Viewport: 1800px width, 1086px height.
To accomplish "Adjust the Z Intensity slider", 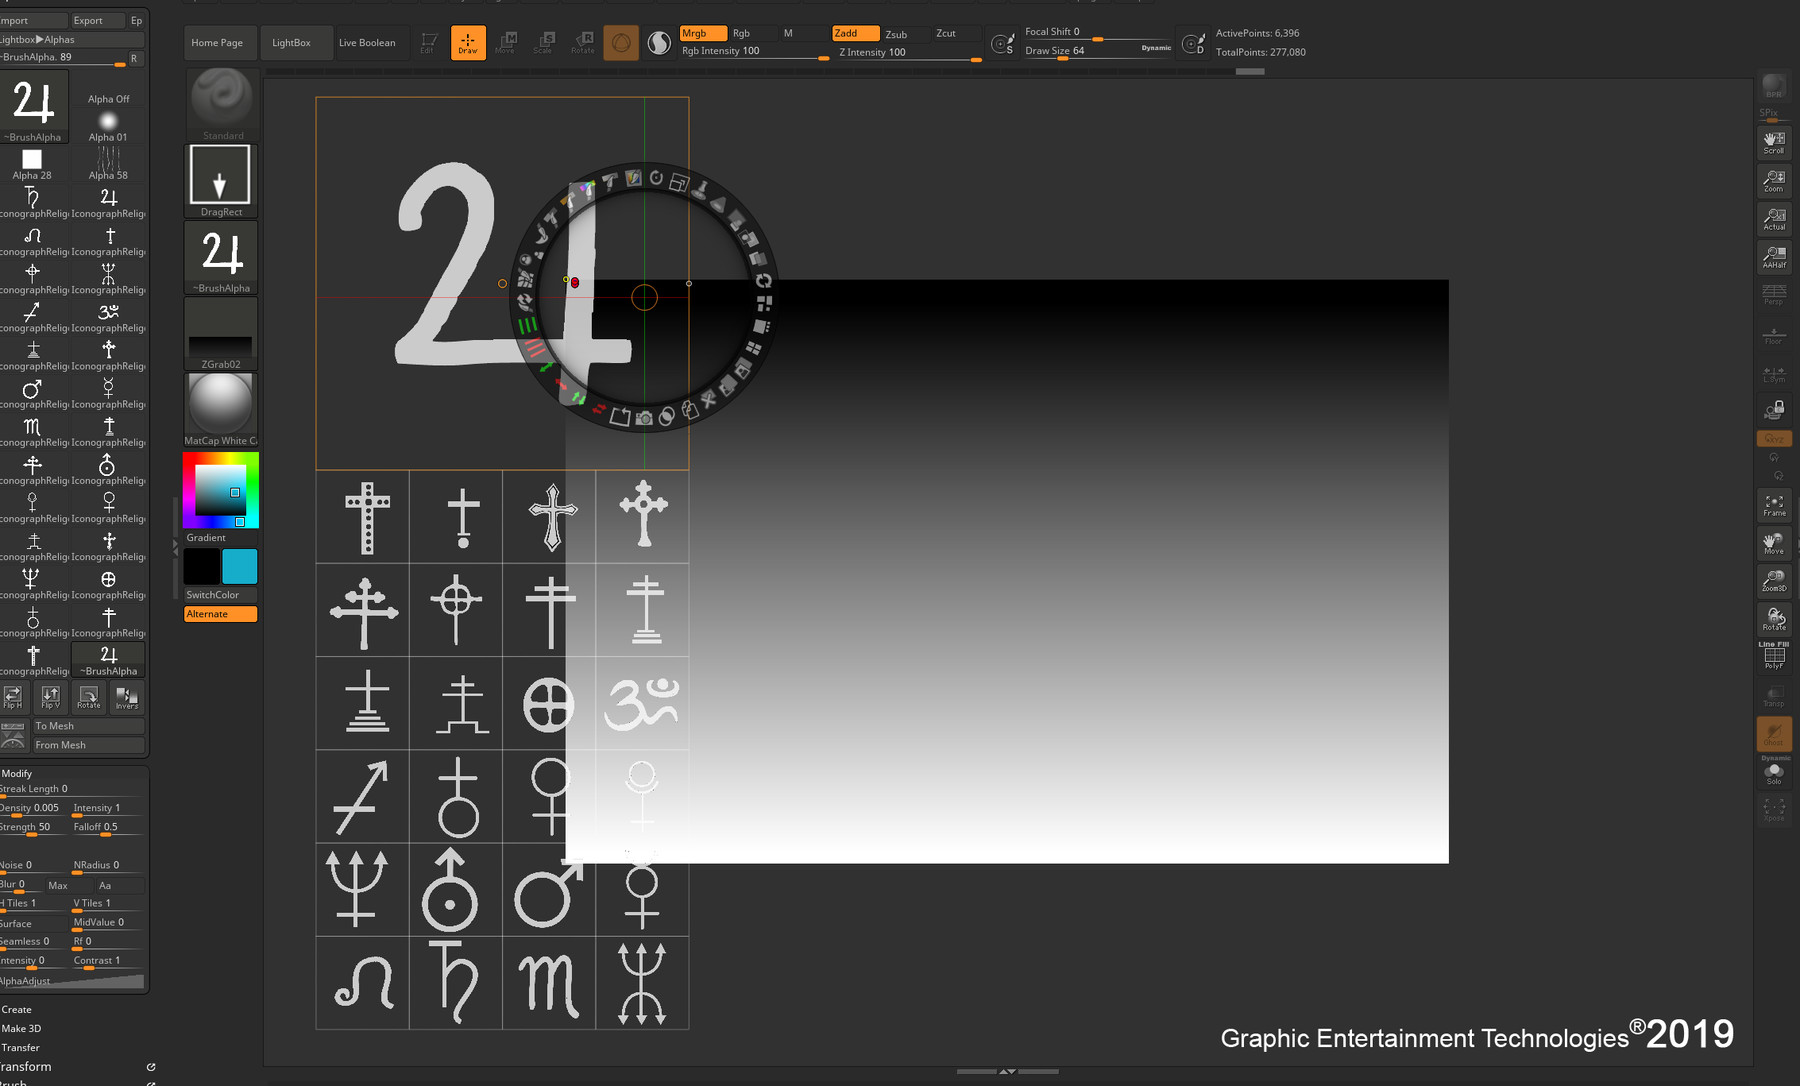I will pyautogui.click(x=907, y=53).
